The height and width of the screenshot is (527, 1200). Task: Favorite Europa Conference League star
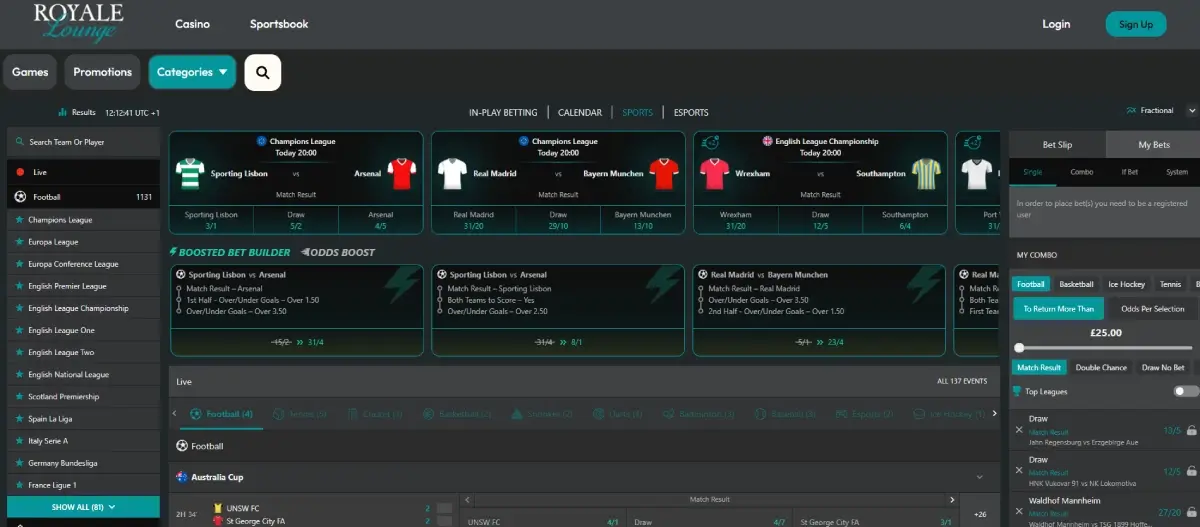tap(18, 264)
